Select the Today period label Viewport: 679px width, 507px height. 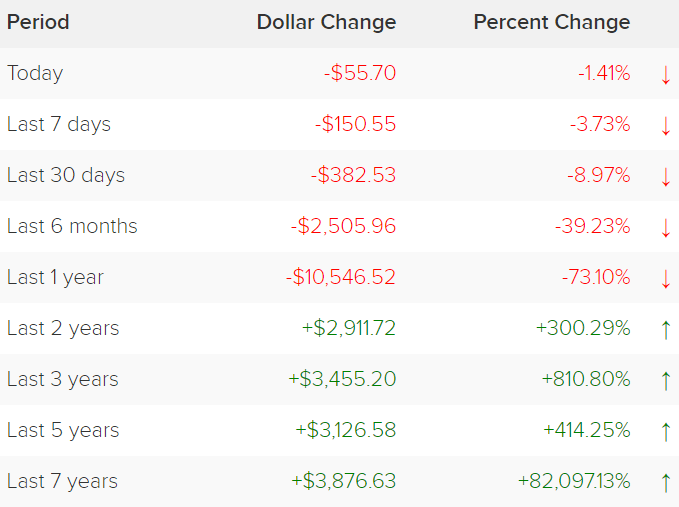[x=35, y=73]
